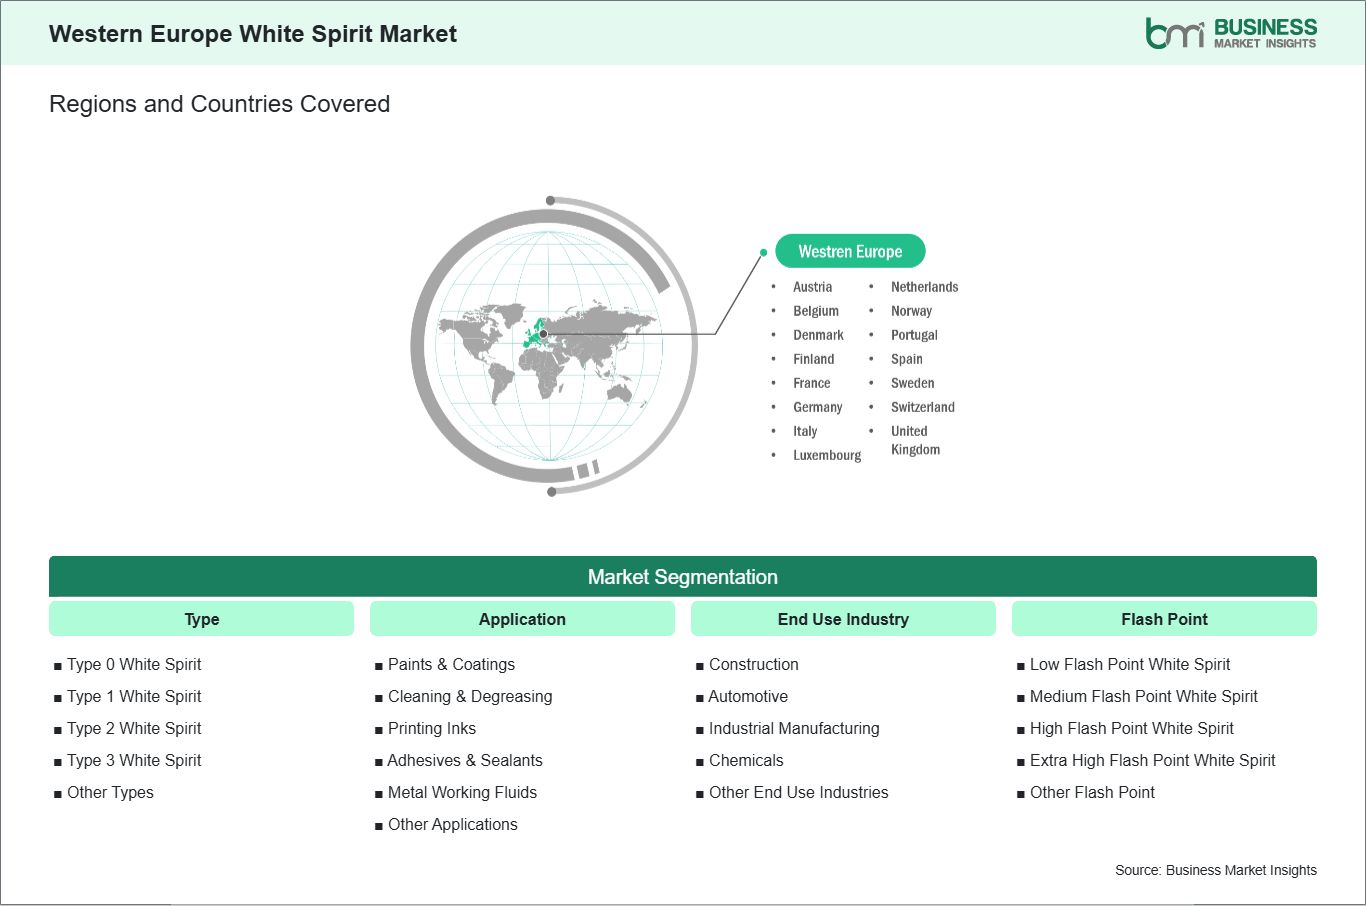The height and width of the screenshot is (906, 1366).
Task: Click the Market Segmentation banner
Action: click(x=683, y=577)
